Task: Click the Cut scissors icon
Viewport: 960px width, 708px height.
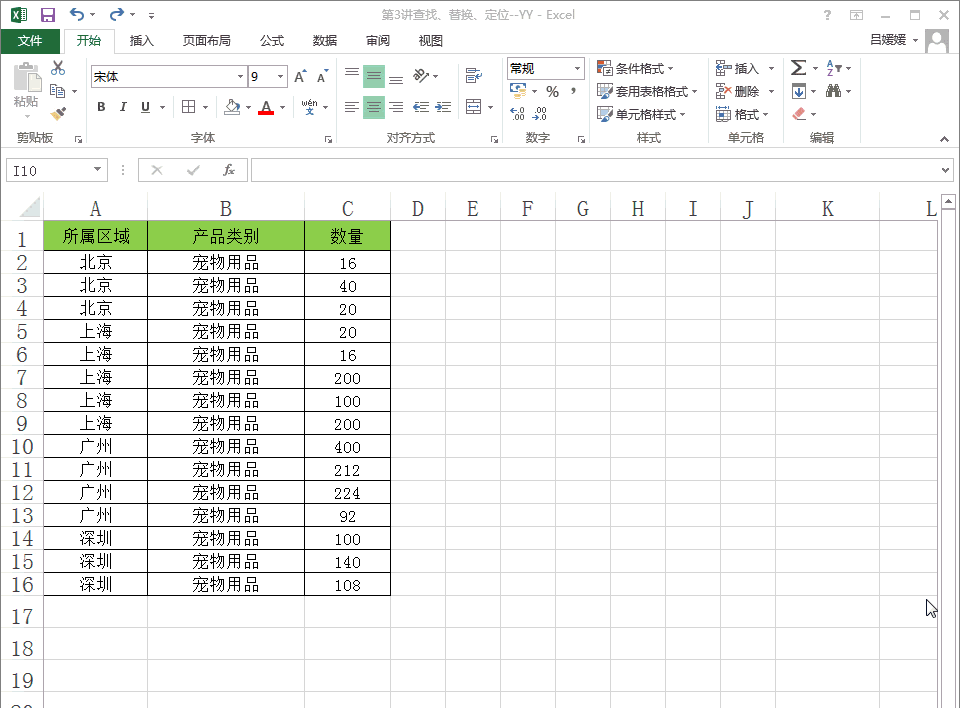Action: coord(58,68)
